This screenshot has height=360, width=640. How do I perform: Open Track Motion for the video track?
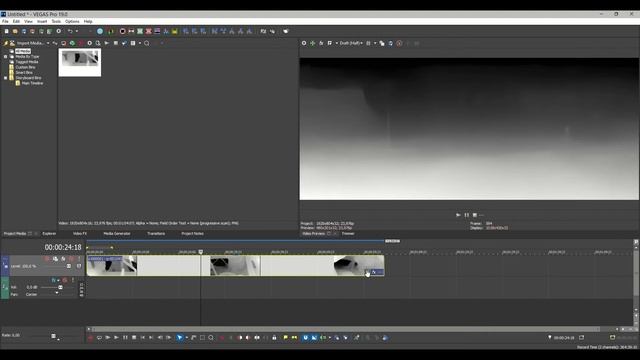coord(56,259)
